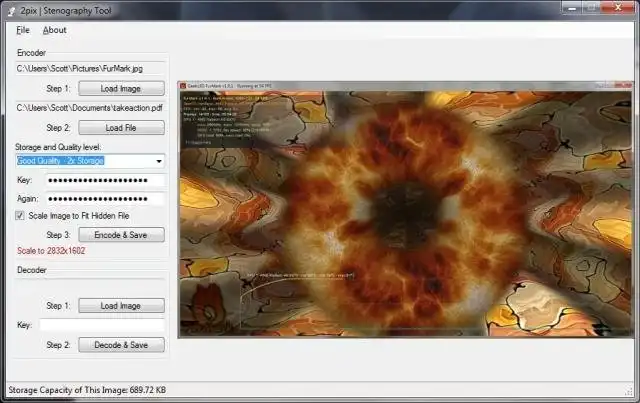Click the Storage Capacity status bar text
The height and width of the screenshot is (403, 640).
click(x=87, y=390)
